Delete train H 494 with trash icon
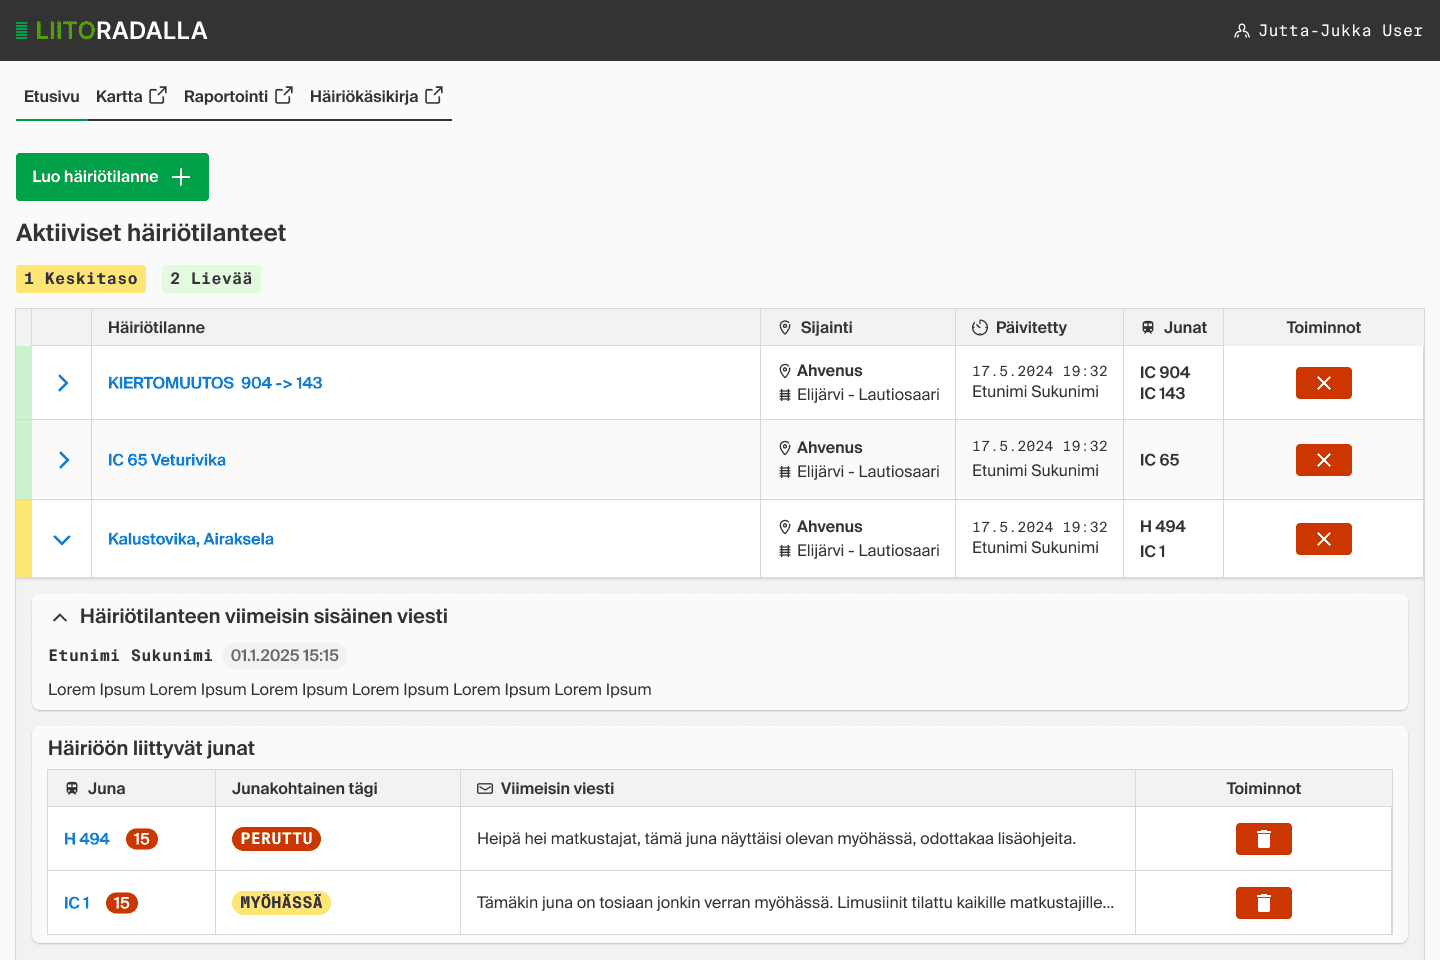The width and height of the screenshot is (1440, 960). [x=1263, y=839]
